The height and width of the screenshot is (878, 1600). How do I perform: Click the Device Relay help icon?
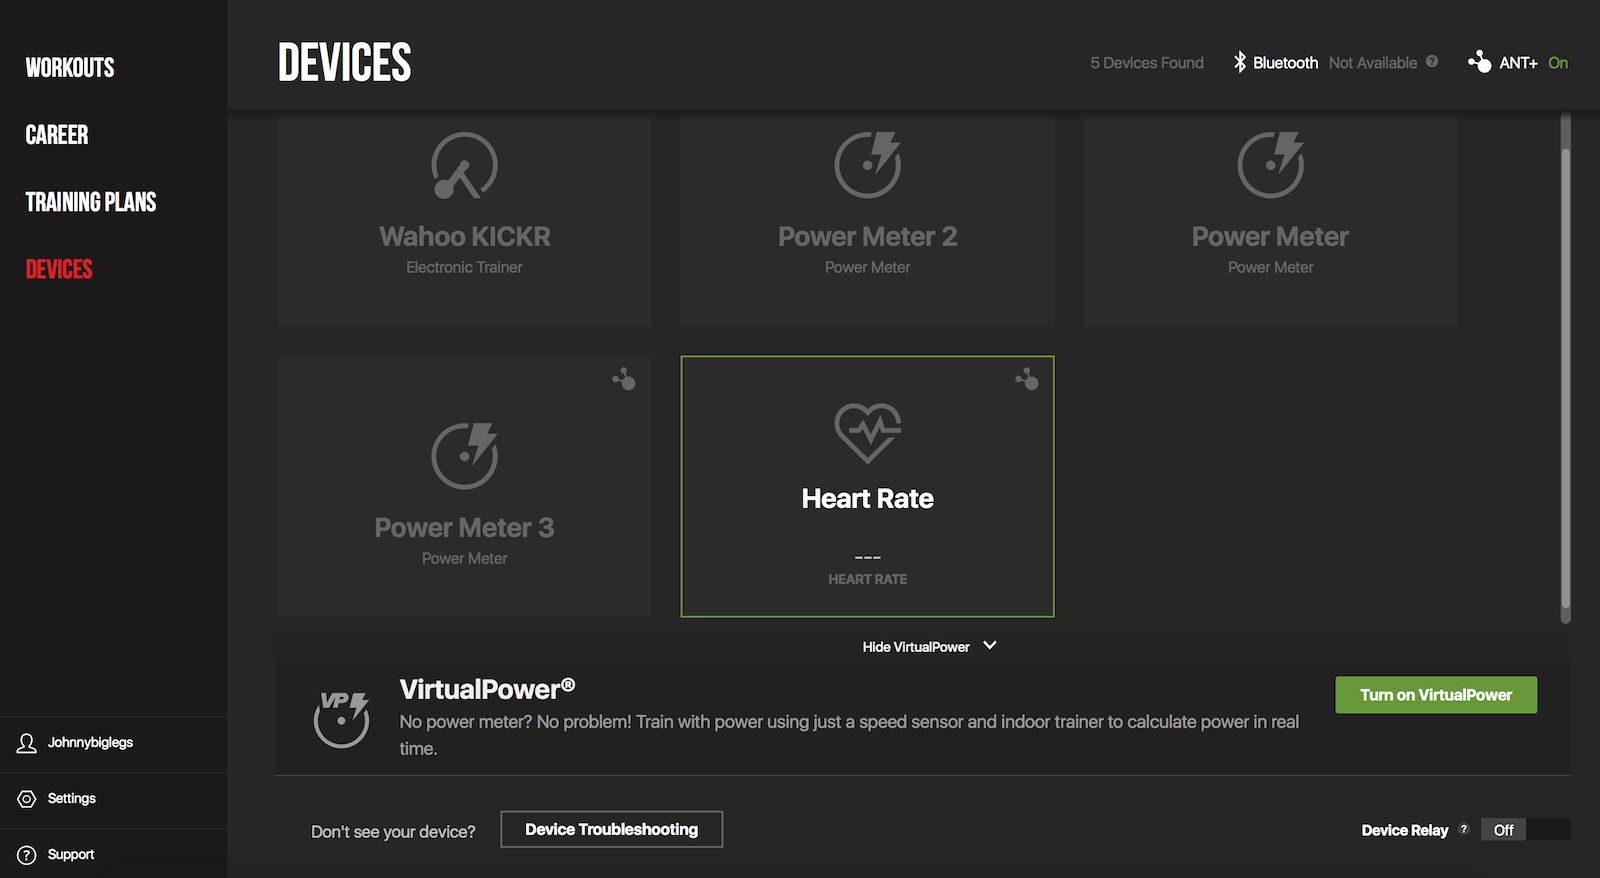tap(1464, 829)
